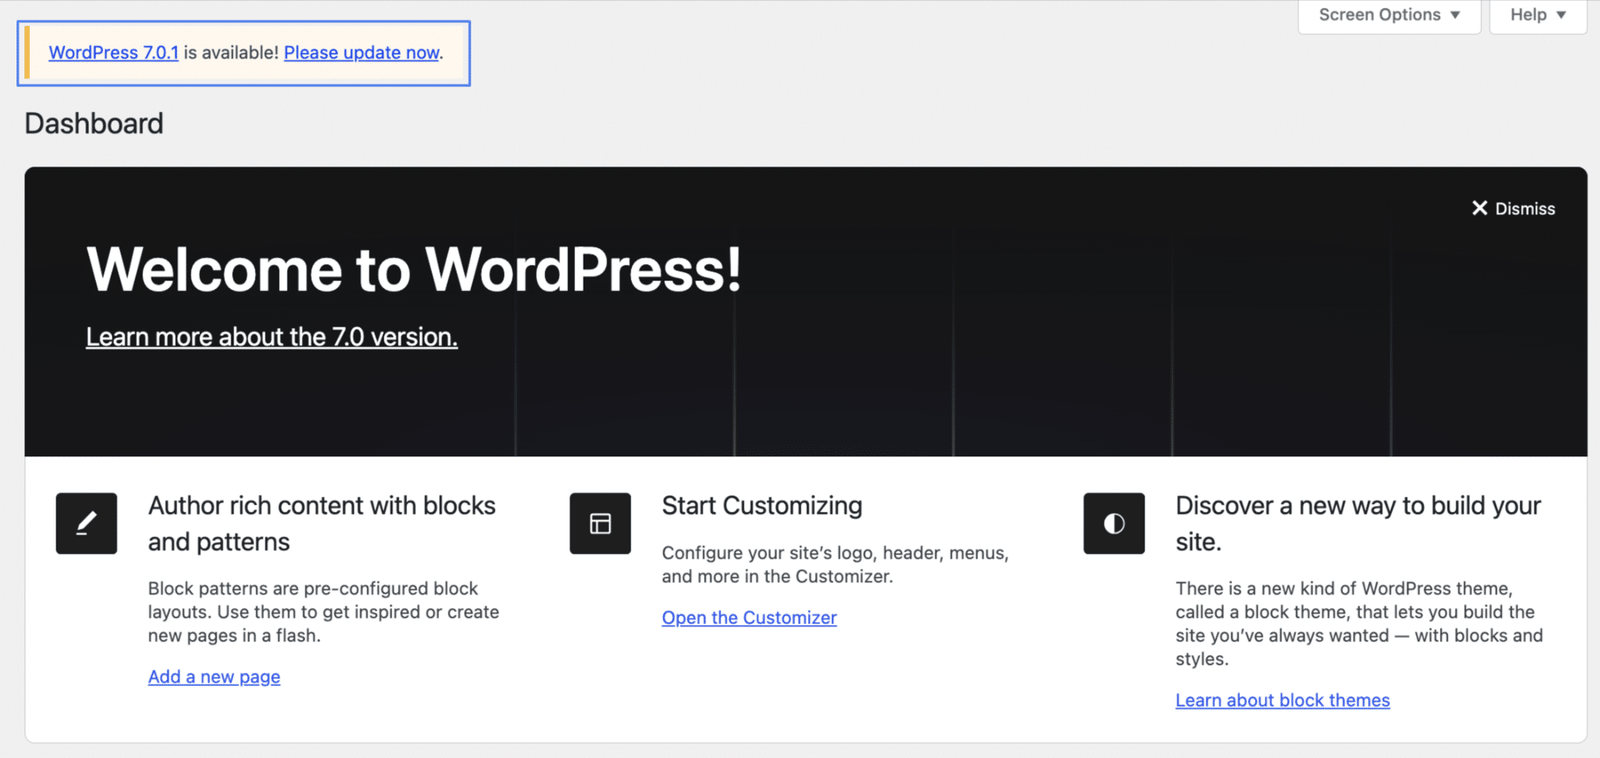Click the Welcome to WordPress! headline
Screen dimensions: 1600x758
click(414, 269)
